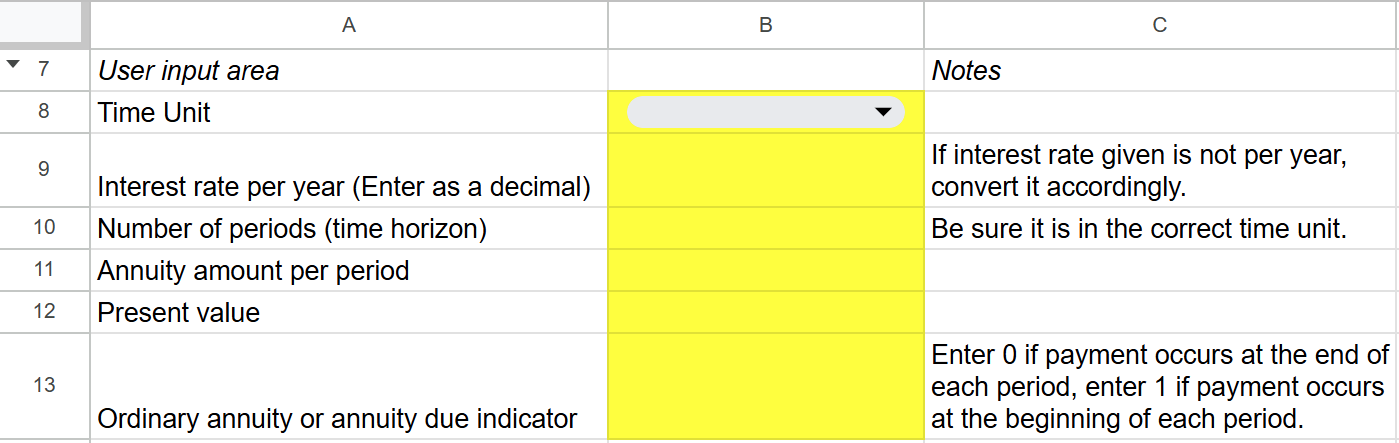Viewport: 1399px width, 443px height.
Task: Click the select-all corner box
Action: tap(44, 25)
